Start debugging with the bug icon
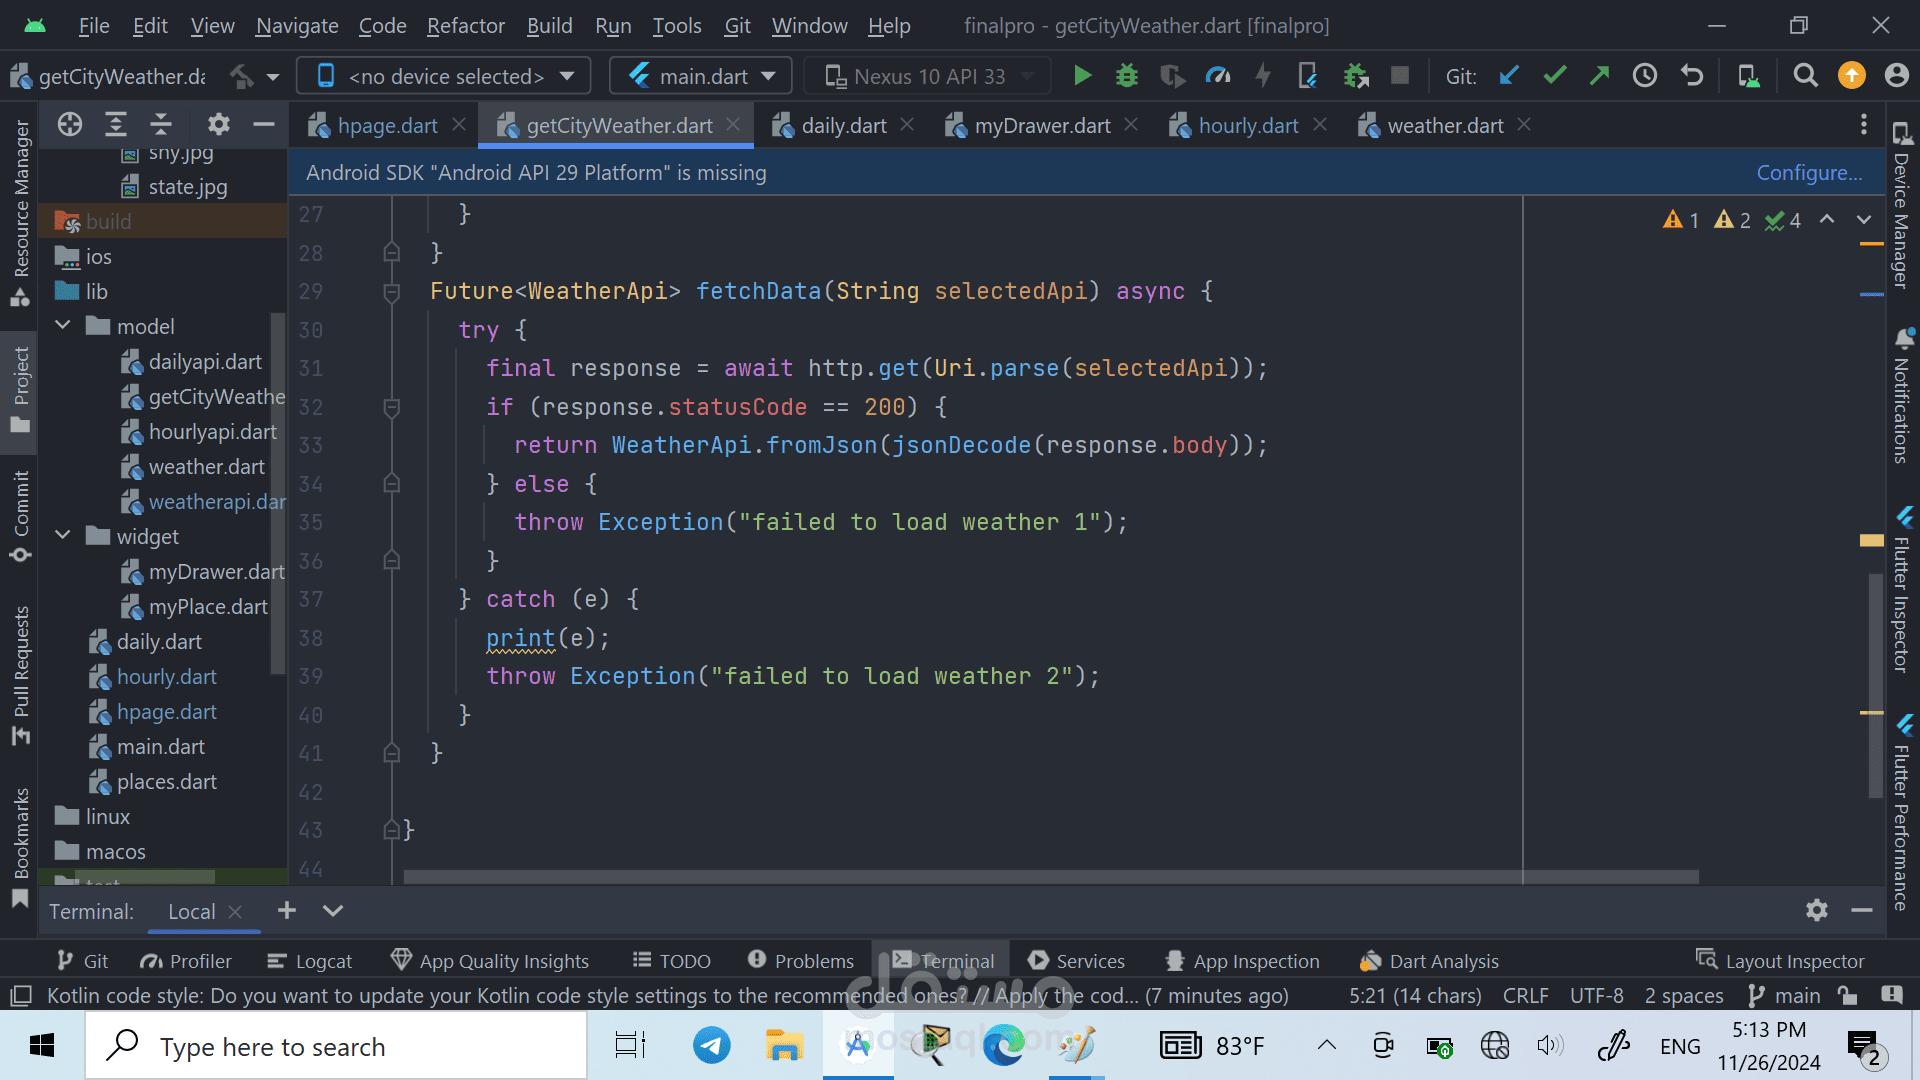Screen dimensions: 1920x1080 click(x=1127, y=76)
